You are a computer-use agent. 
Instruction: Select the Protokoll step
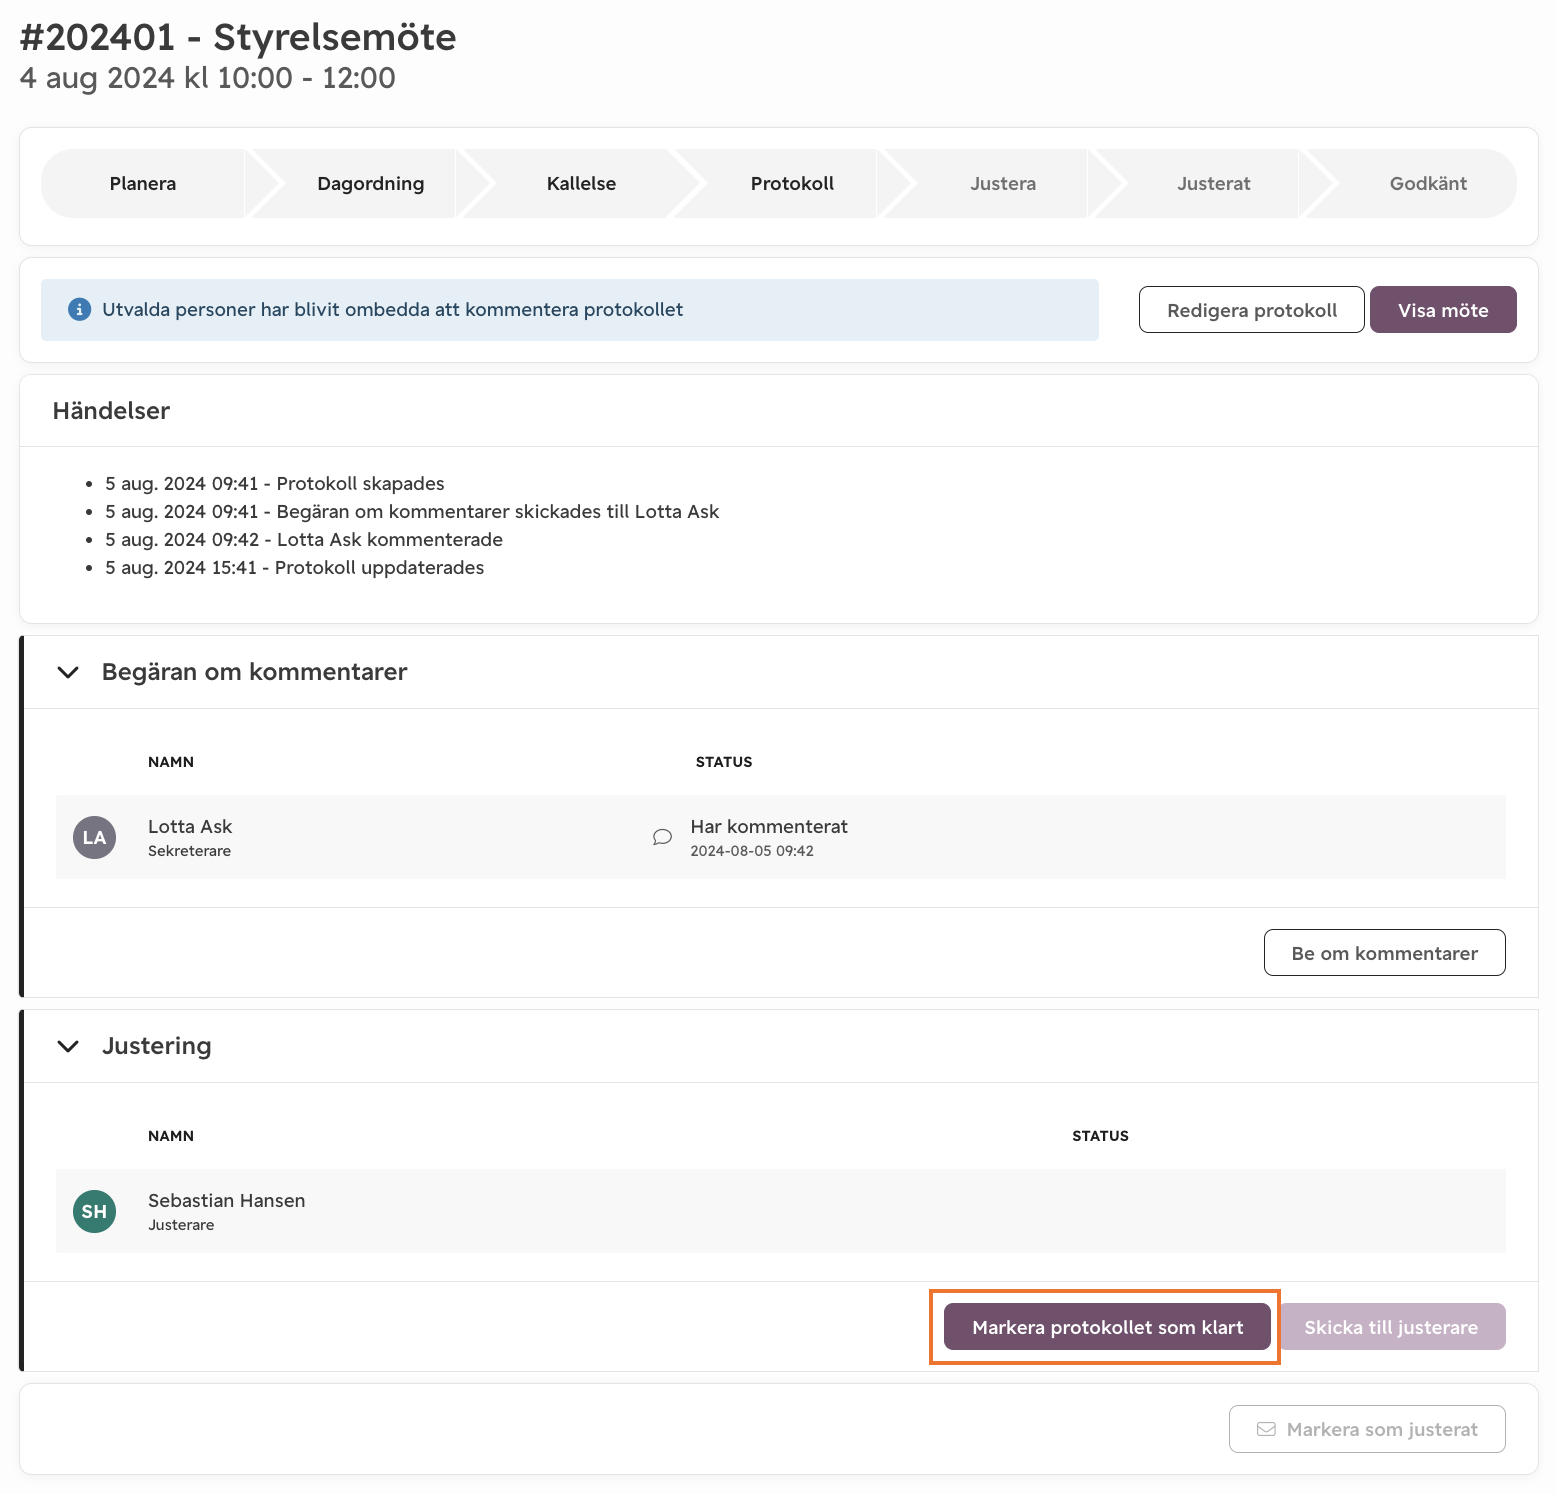coord(792,183)
